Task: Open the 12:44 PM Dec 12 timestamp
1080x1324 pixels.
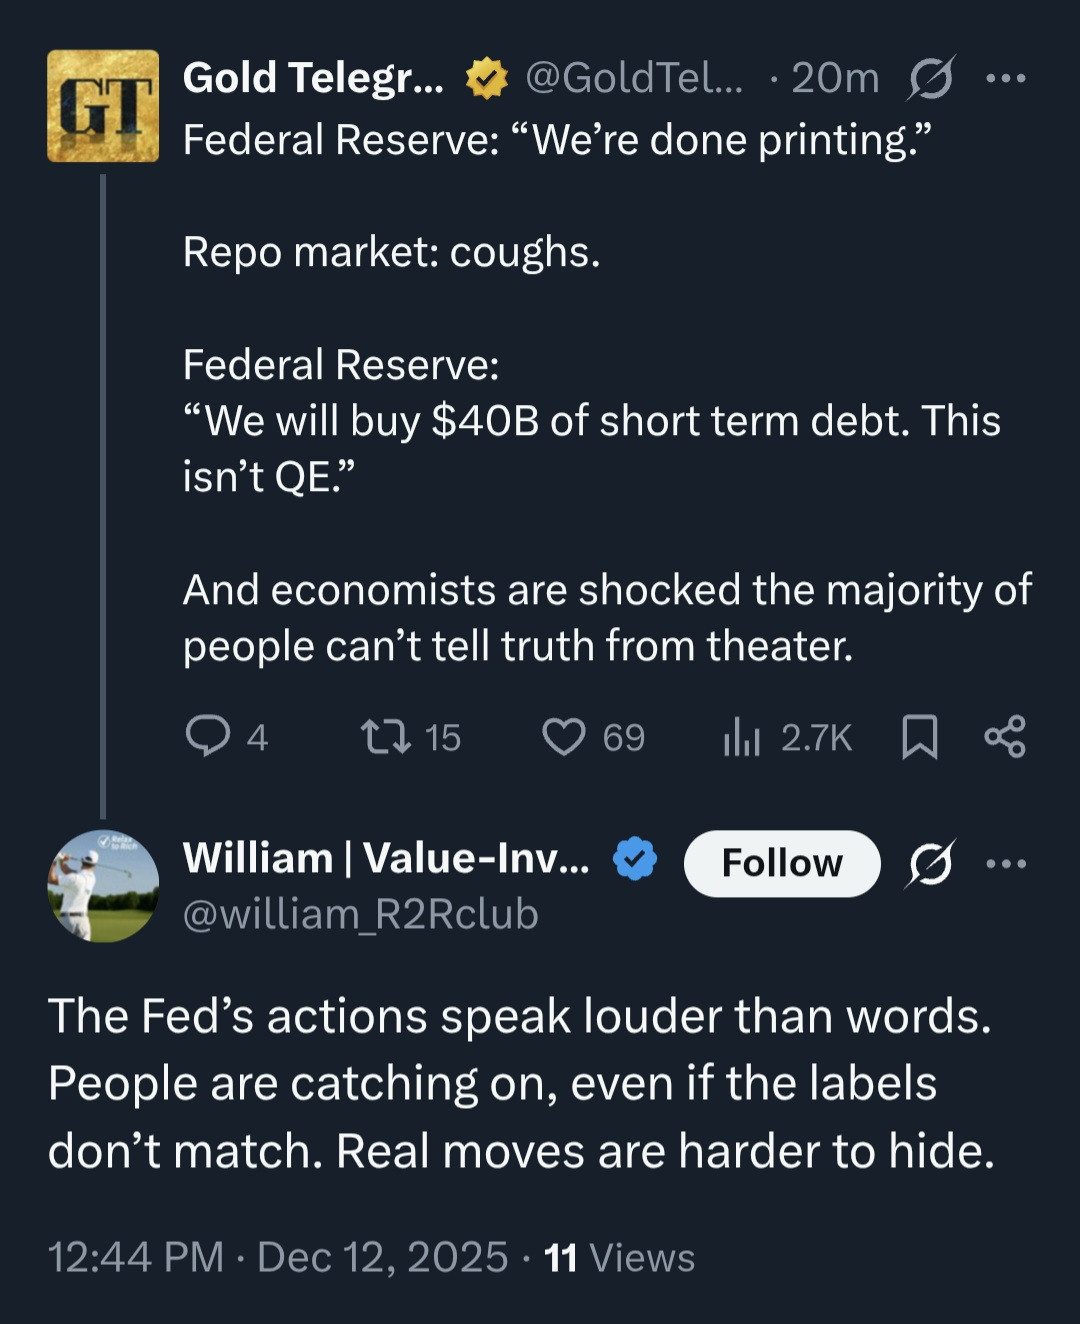Action: tap(278, 1257)
